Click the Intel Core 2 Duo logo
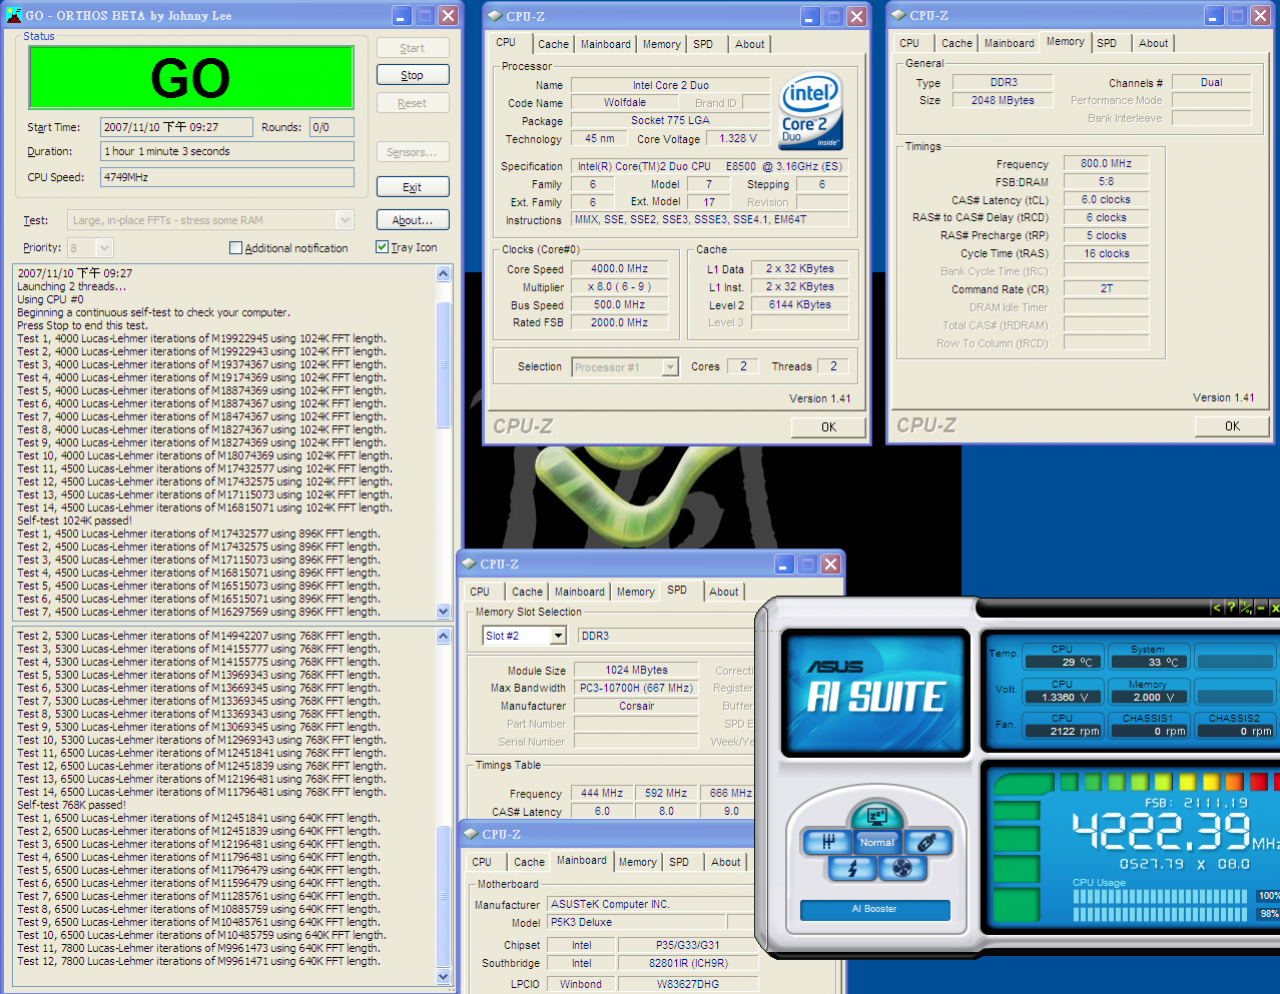Screen dimensions: 1280x994 810,112
